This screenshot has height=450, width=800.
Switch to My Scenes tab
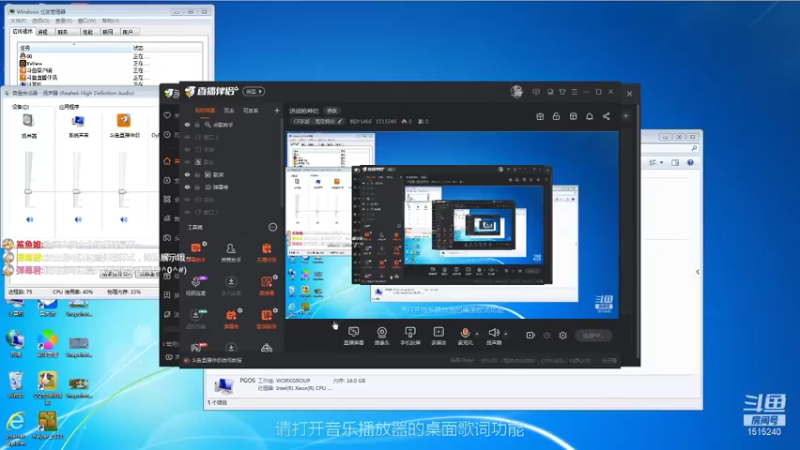(x=205, y=110)
